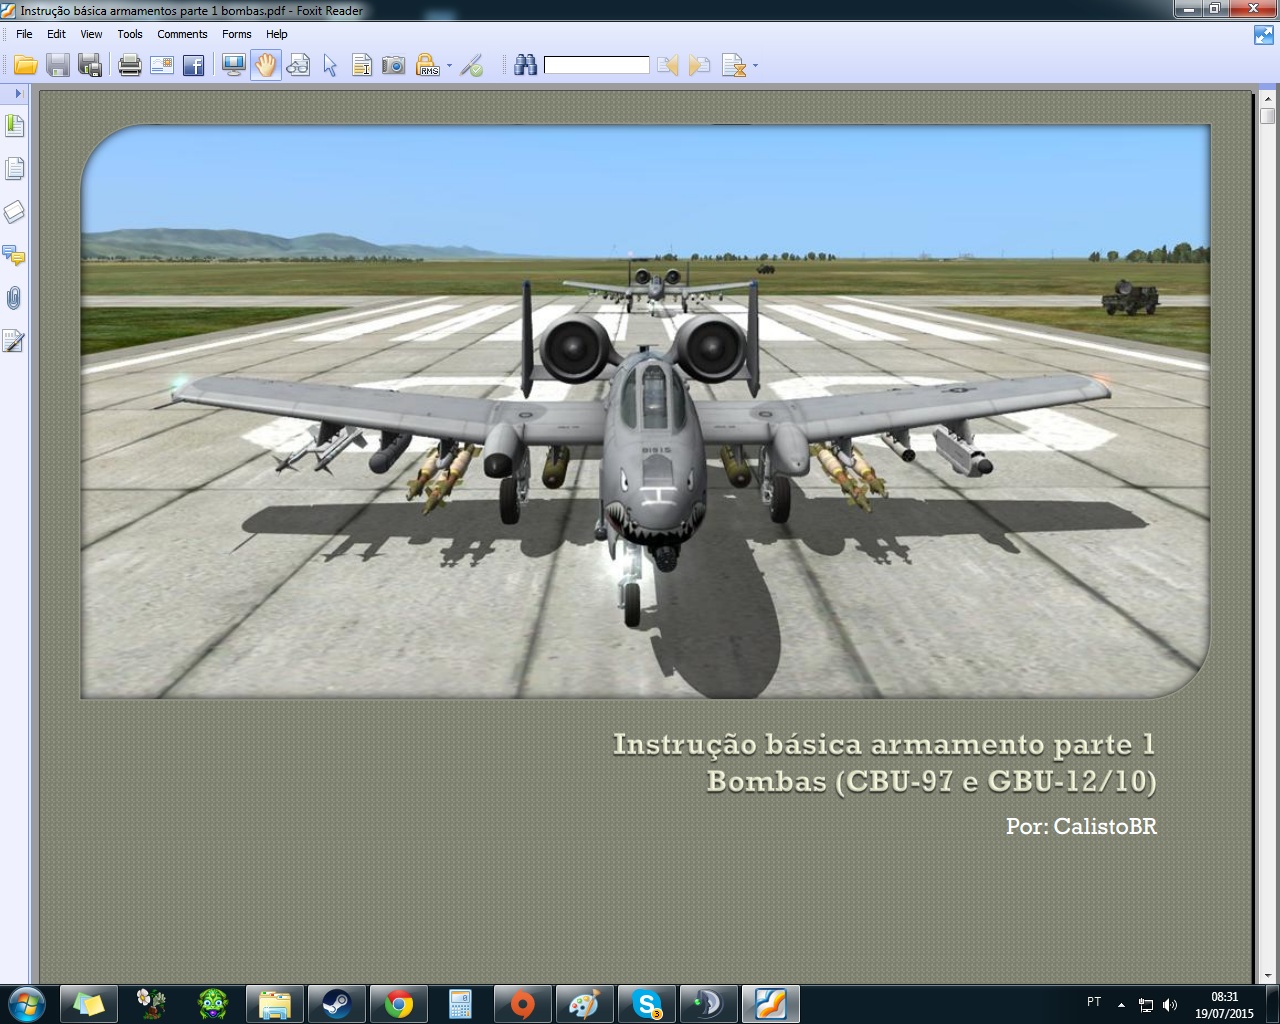
Task: Share the document via the Facebook icon
Action: tap(194, 66)
